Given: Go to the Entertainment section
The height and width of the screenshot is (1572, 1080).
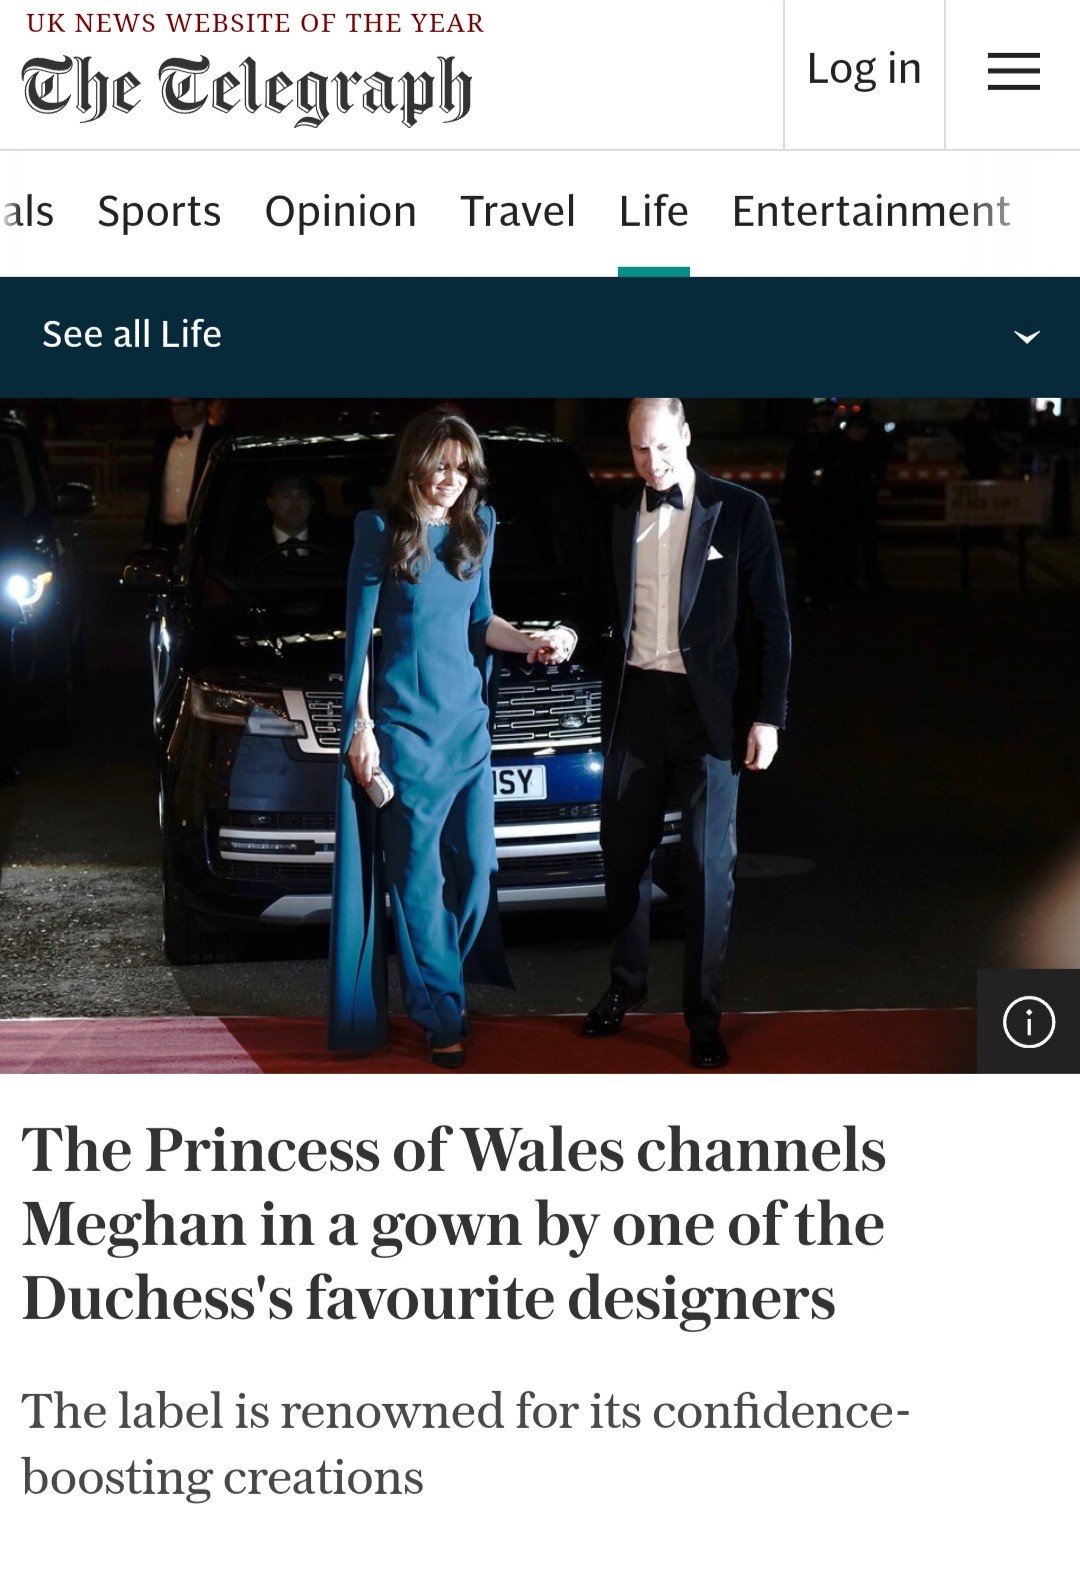Looking at the screenshot, I should click(871, 212).
